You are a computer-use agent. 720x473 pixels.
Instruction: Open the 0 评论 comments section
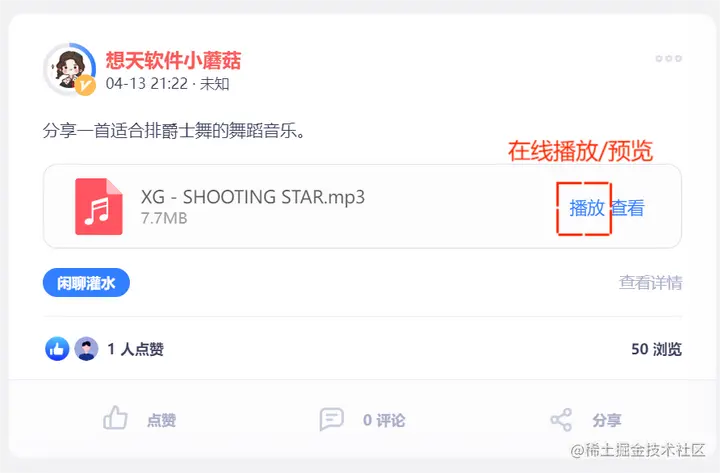(384, 420)
